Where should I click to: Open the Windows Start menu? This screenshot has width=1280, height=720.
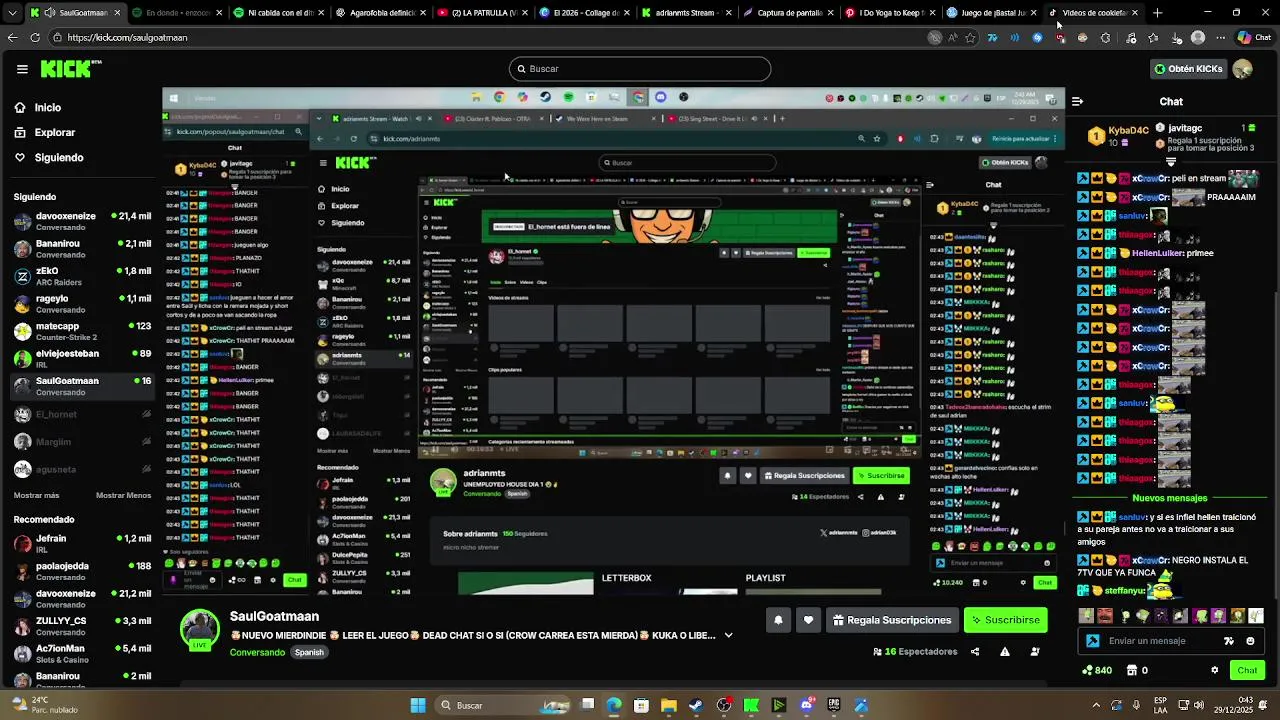coord(418,705)
